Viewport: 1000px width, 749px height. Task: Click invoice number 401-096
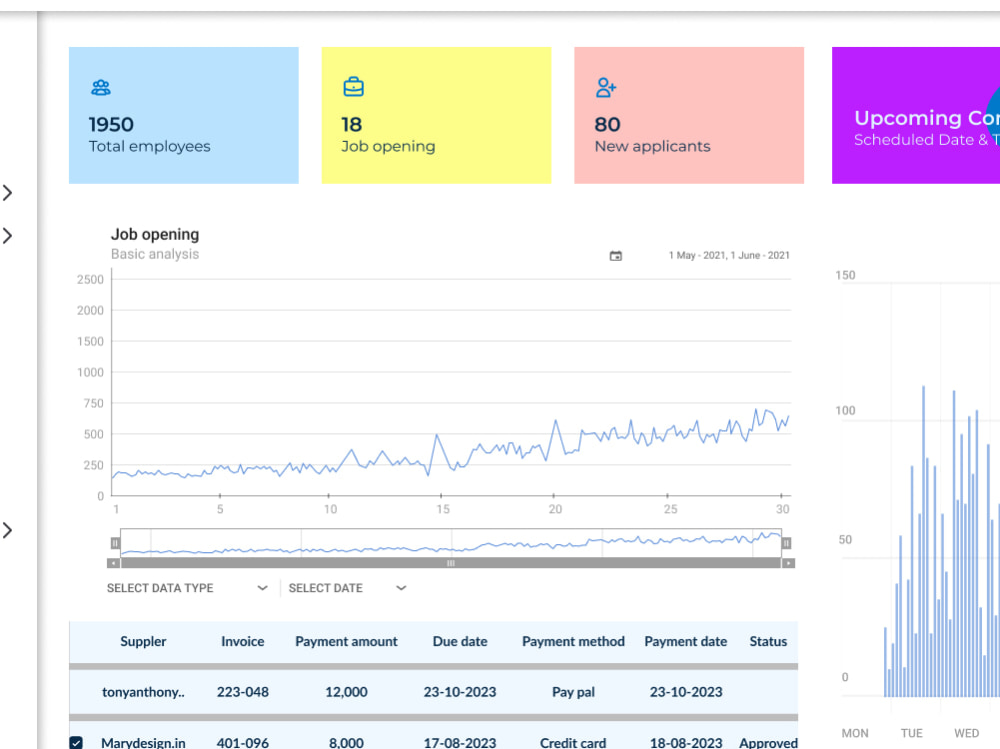pos(242,743)
